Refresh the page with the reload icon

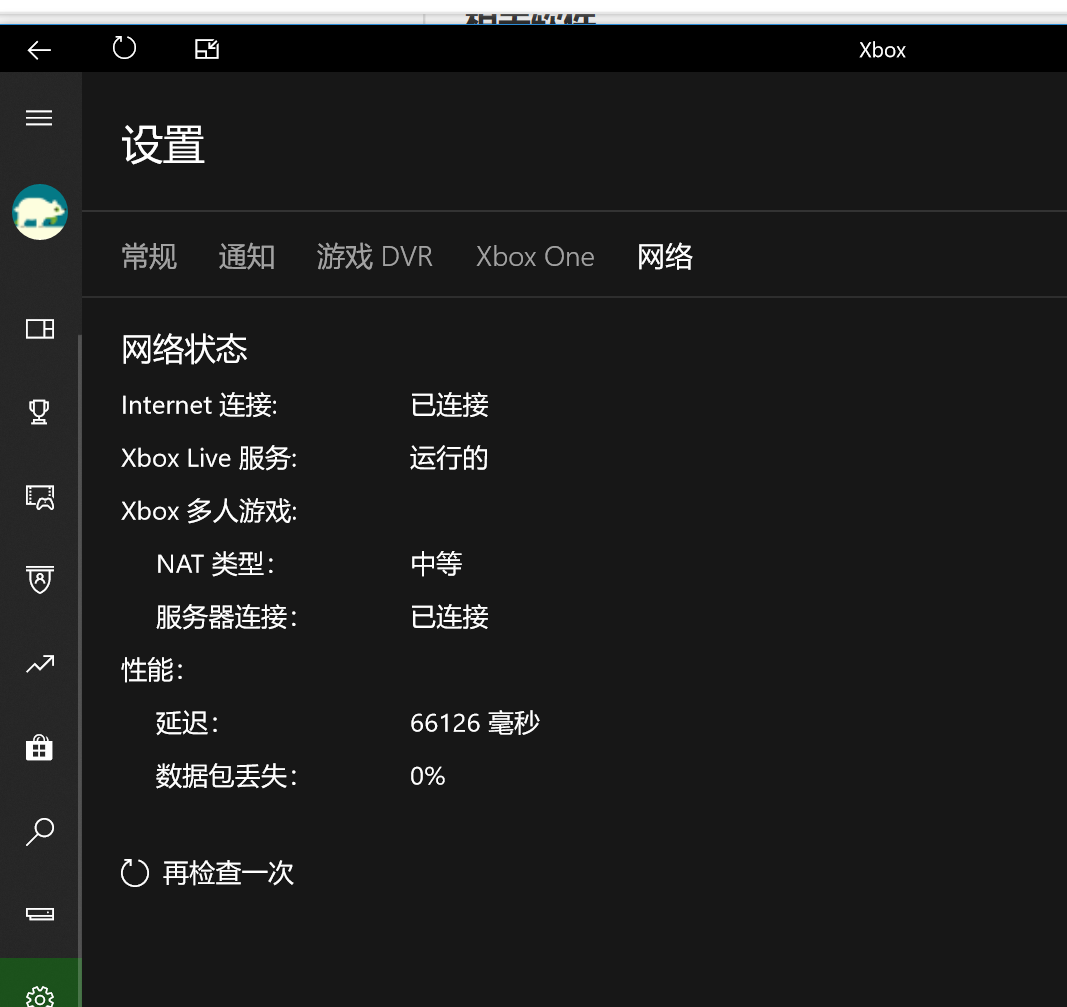point(124,48)
